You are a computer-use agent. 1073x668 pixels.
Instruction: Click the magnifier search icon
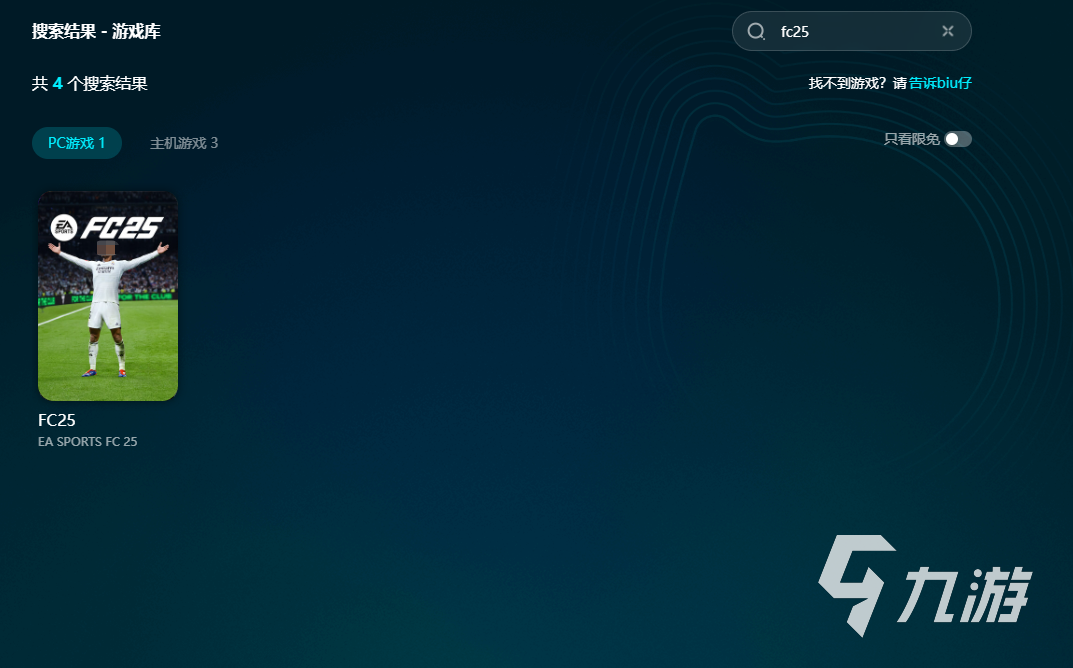coord(756,31)
